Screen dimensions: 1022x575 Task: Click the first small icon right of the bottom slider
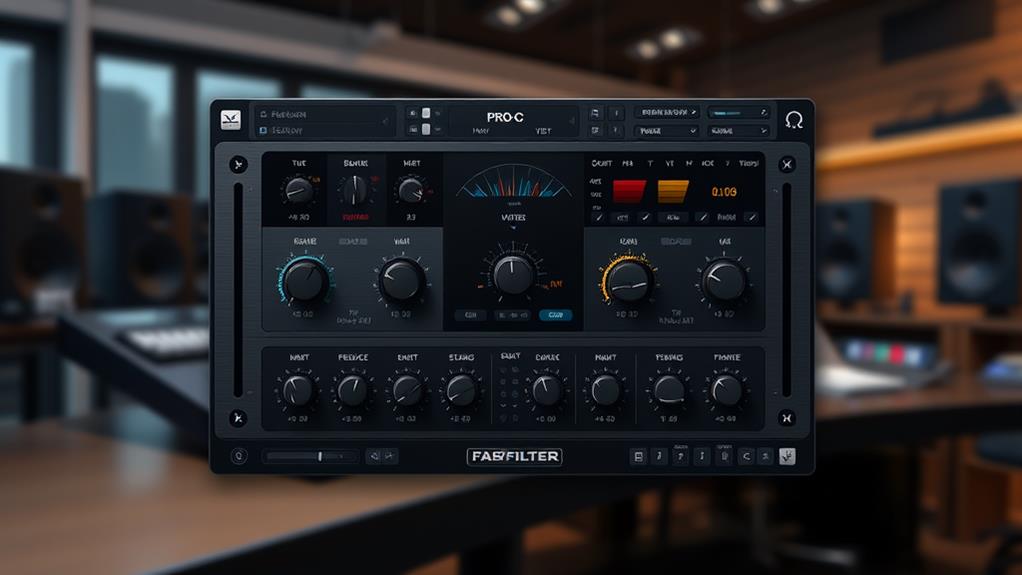(x=374, y=456)
